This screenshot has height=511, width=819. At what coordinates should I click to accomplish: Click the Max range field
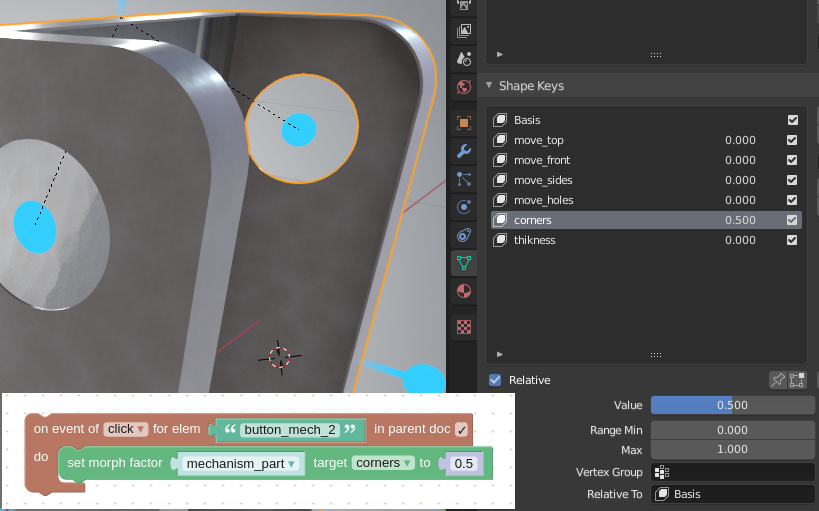click(x=732, y=449)
